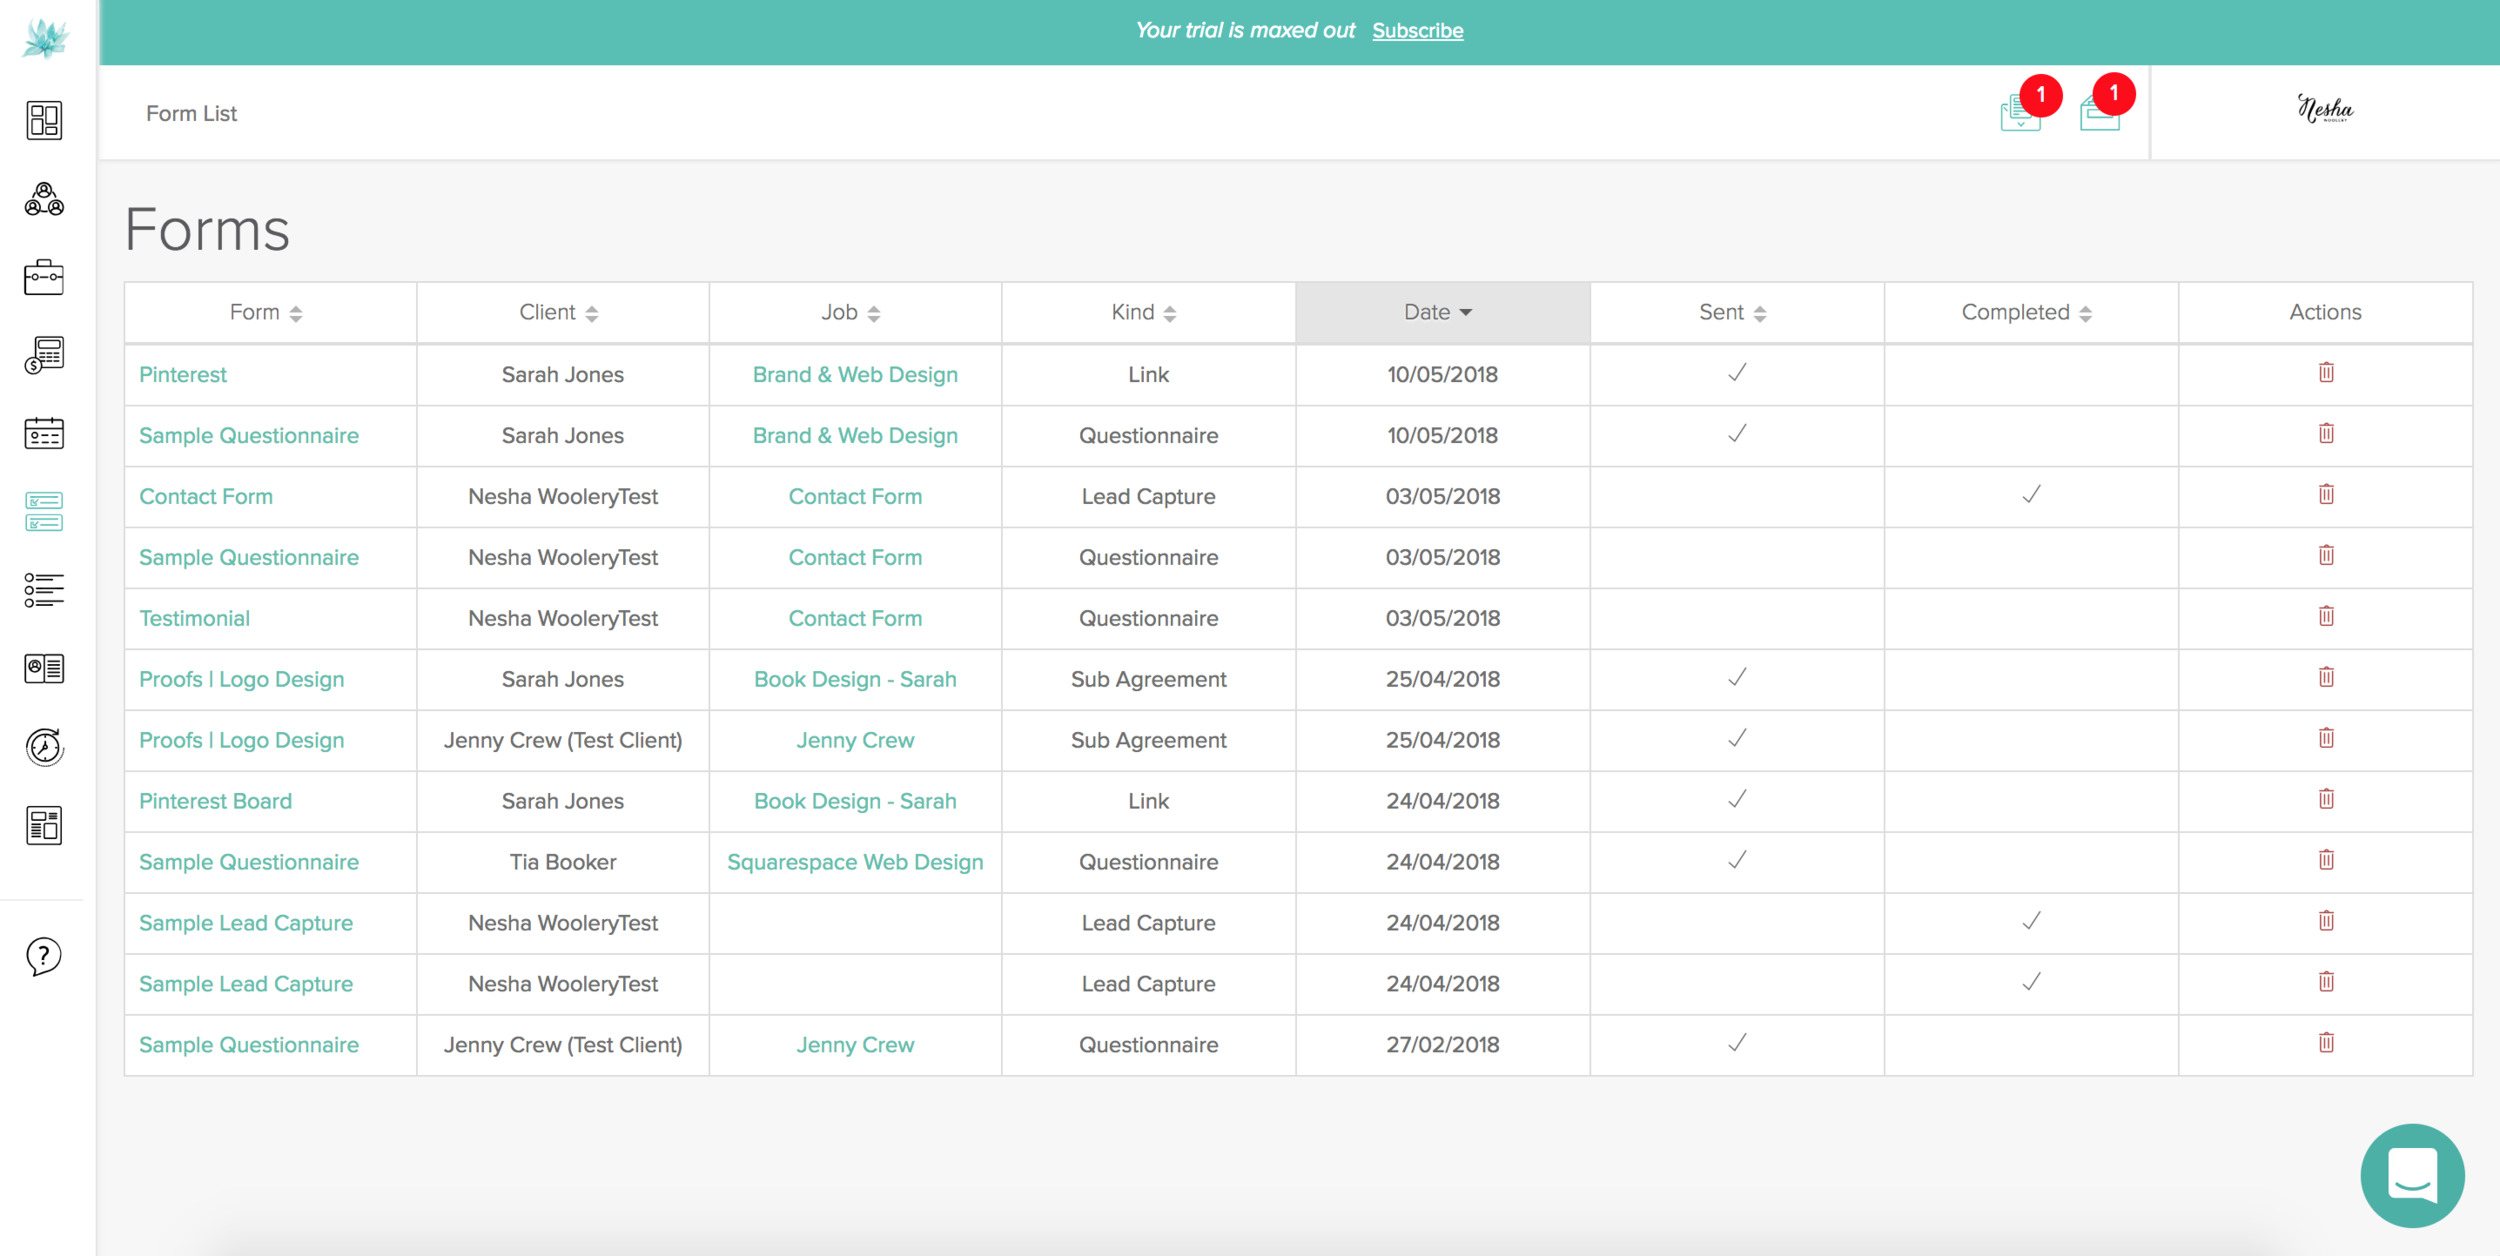
Task: Open the help question mark icon
Action: tap(44, 956)
